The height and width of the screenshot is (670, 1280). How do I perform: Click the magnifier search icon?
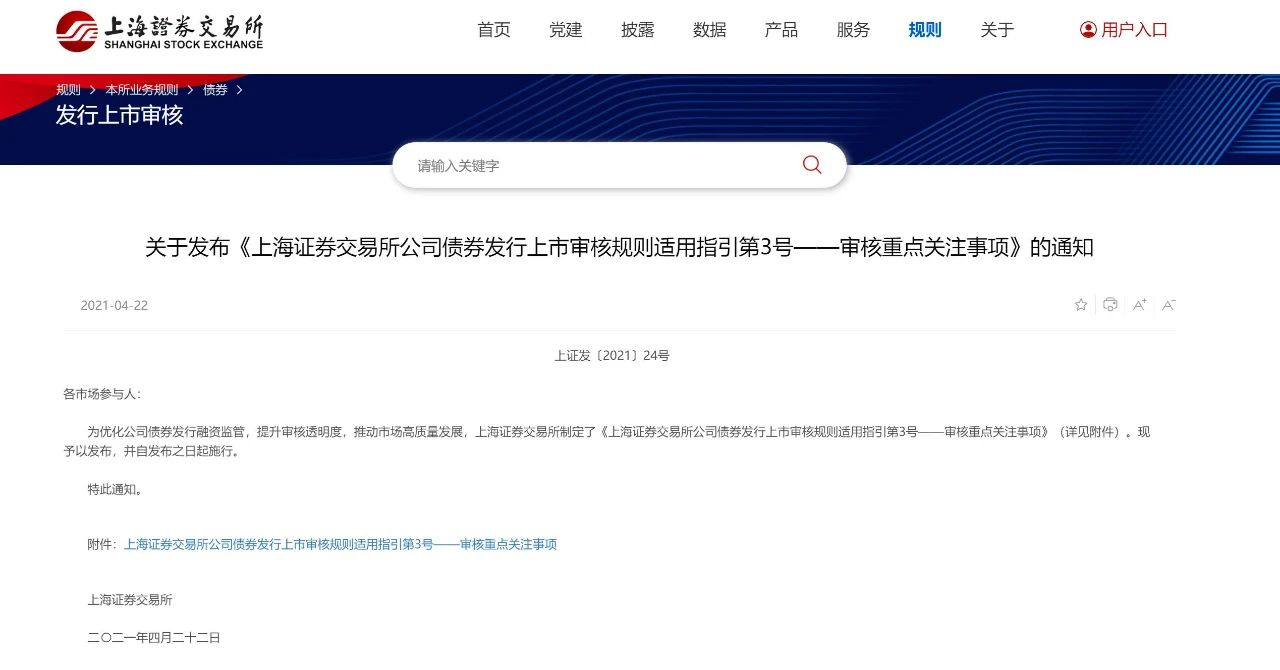pyautogui.click(x=812, y=165)
